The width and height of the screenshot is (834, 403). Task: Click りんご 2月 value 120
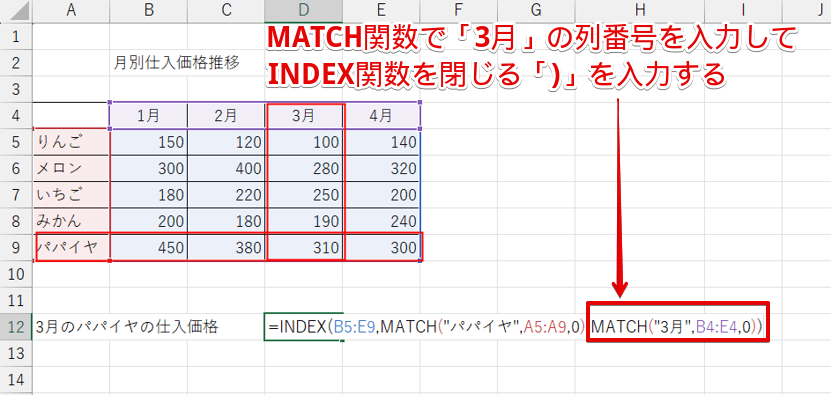[x=226, y=142]
